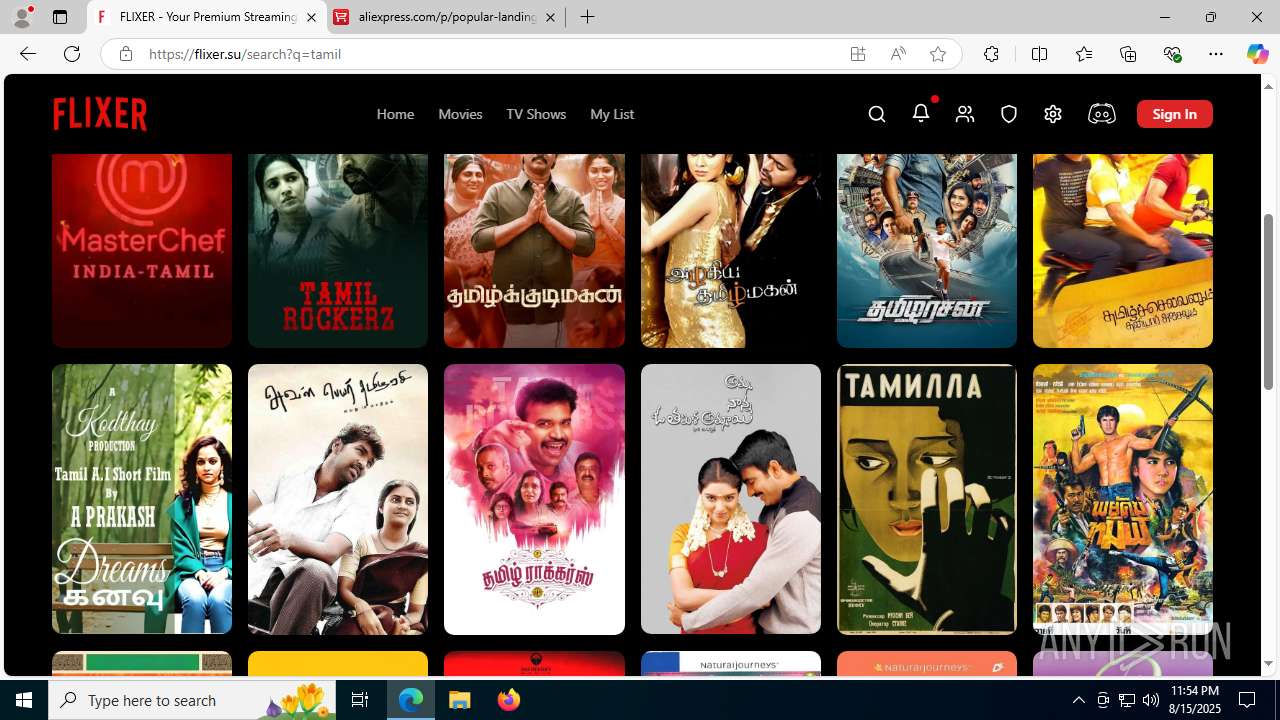Close the aliexpress tab

[x=550, y=17]
